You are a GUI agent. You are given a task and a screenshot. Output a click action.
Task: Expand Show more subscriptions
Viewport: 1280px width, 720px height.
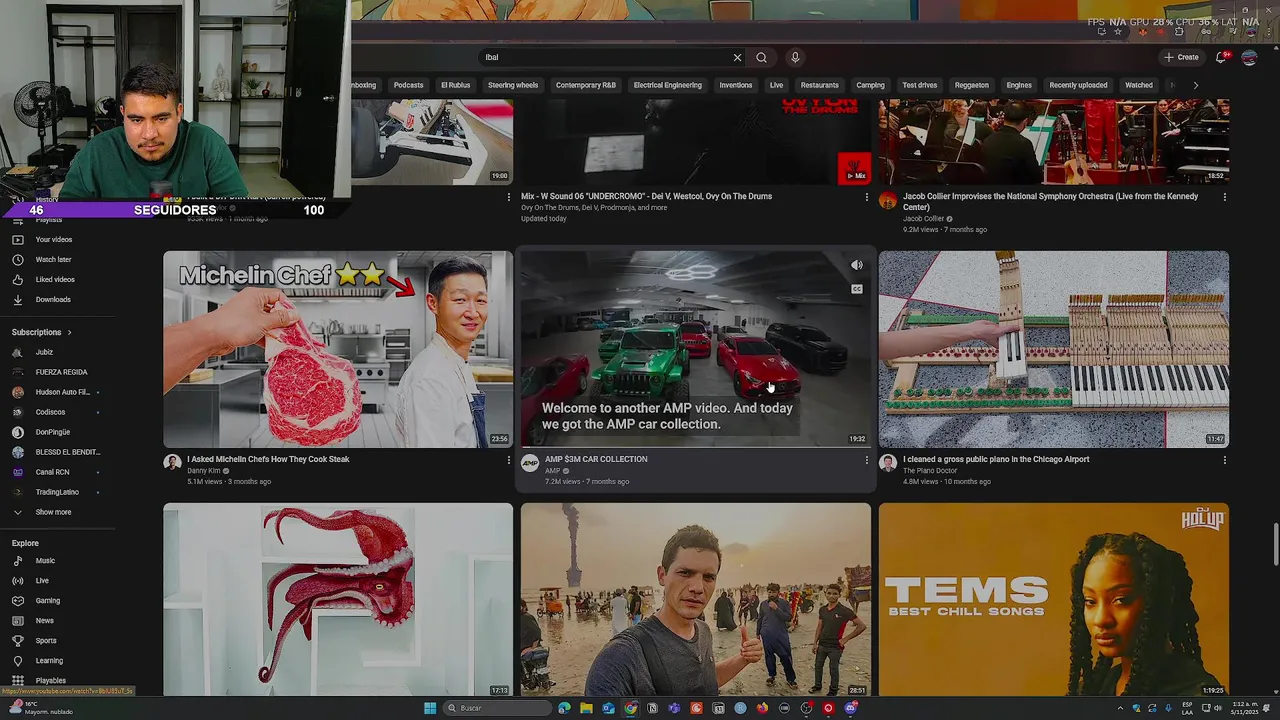(x=53, y=512)
